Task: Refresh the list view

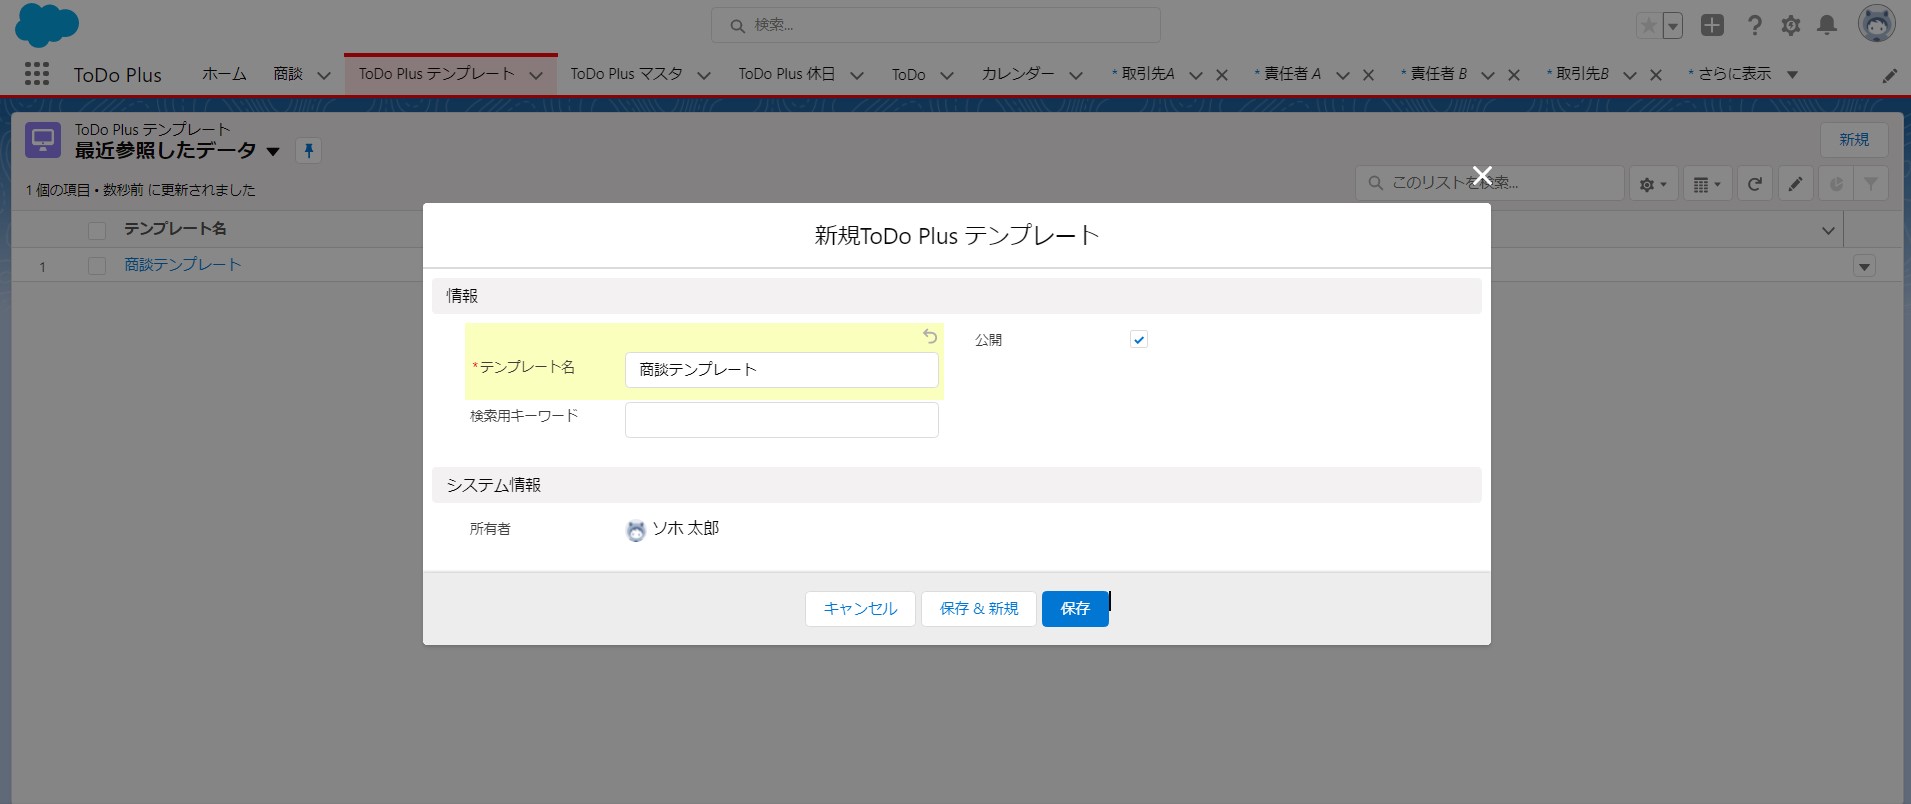Action: (x=1755, y=184)
